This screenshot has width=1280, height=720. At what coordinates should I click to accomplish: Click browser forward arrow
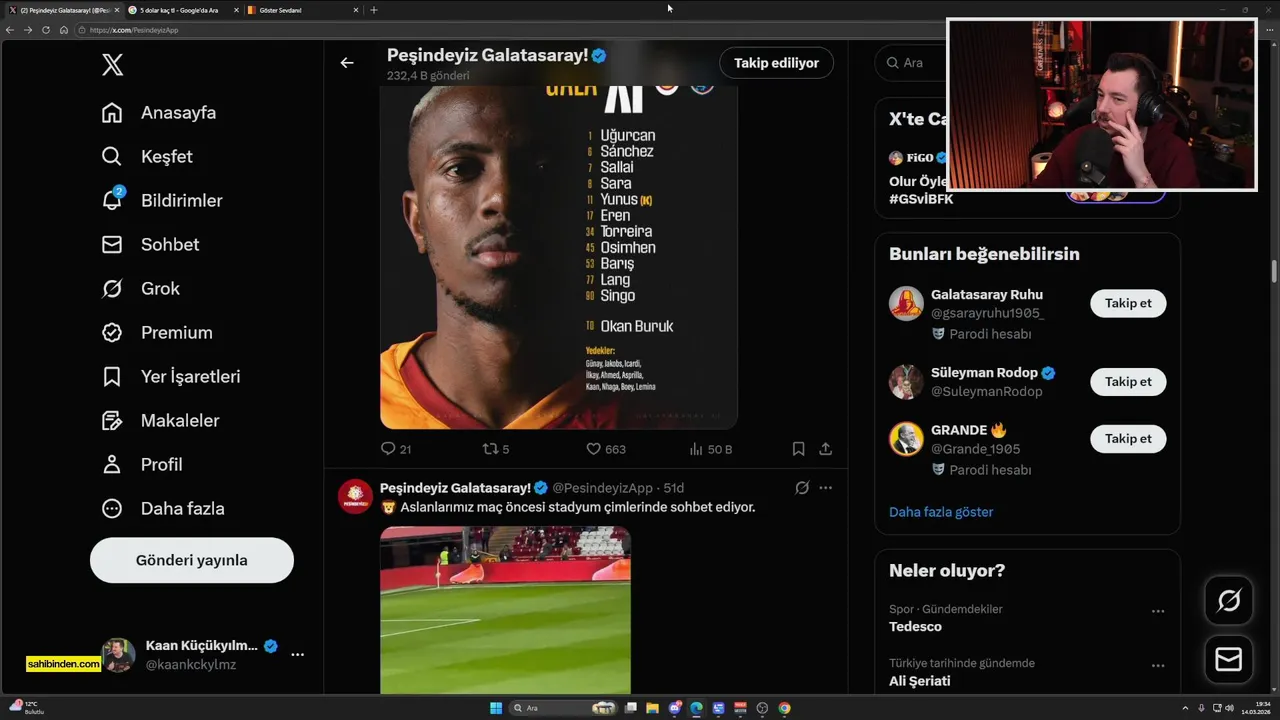(x=28, y=30)
